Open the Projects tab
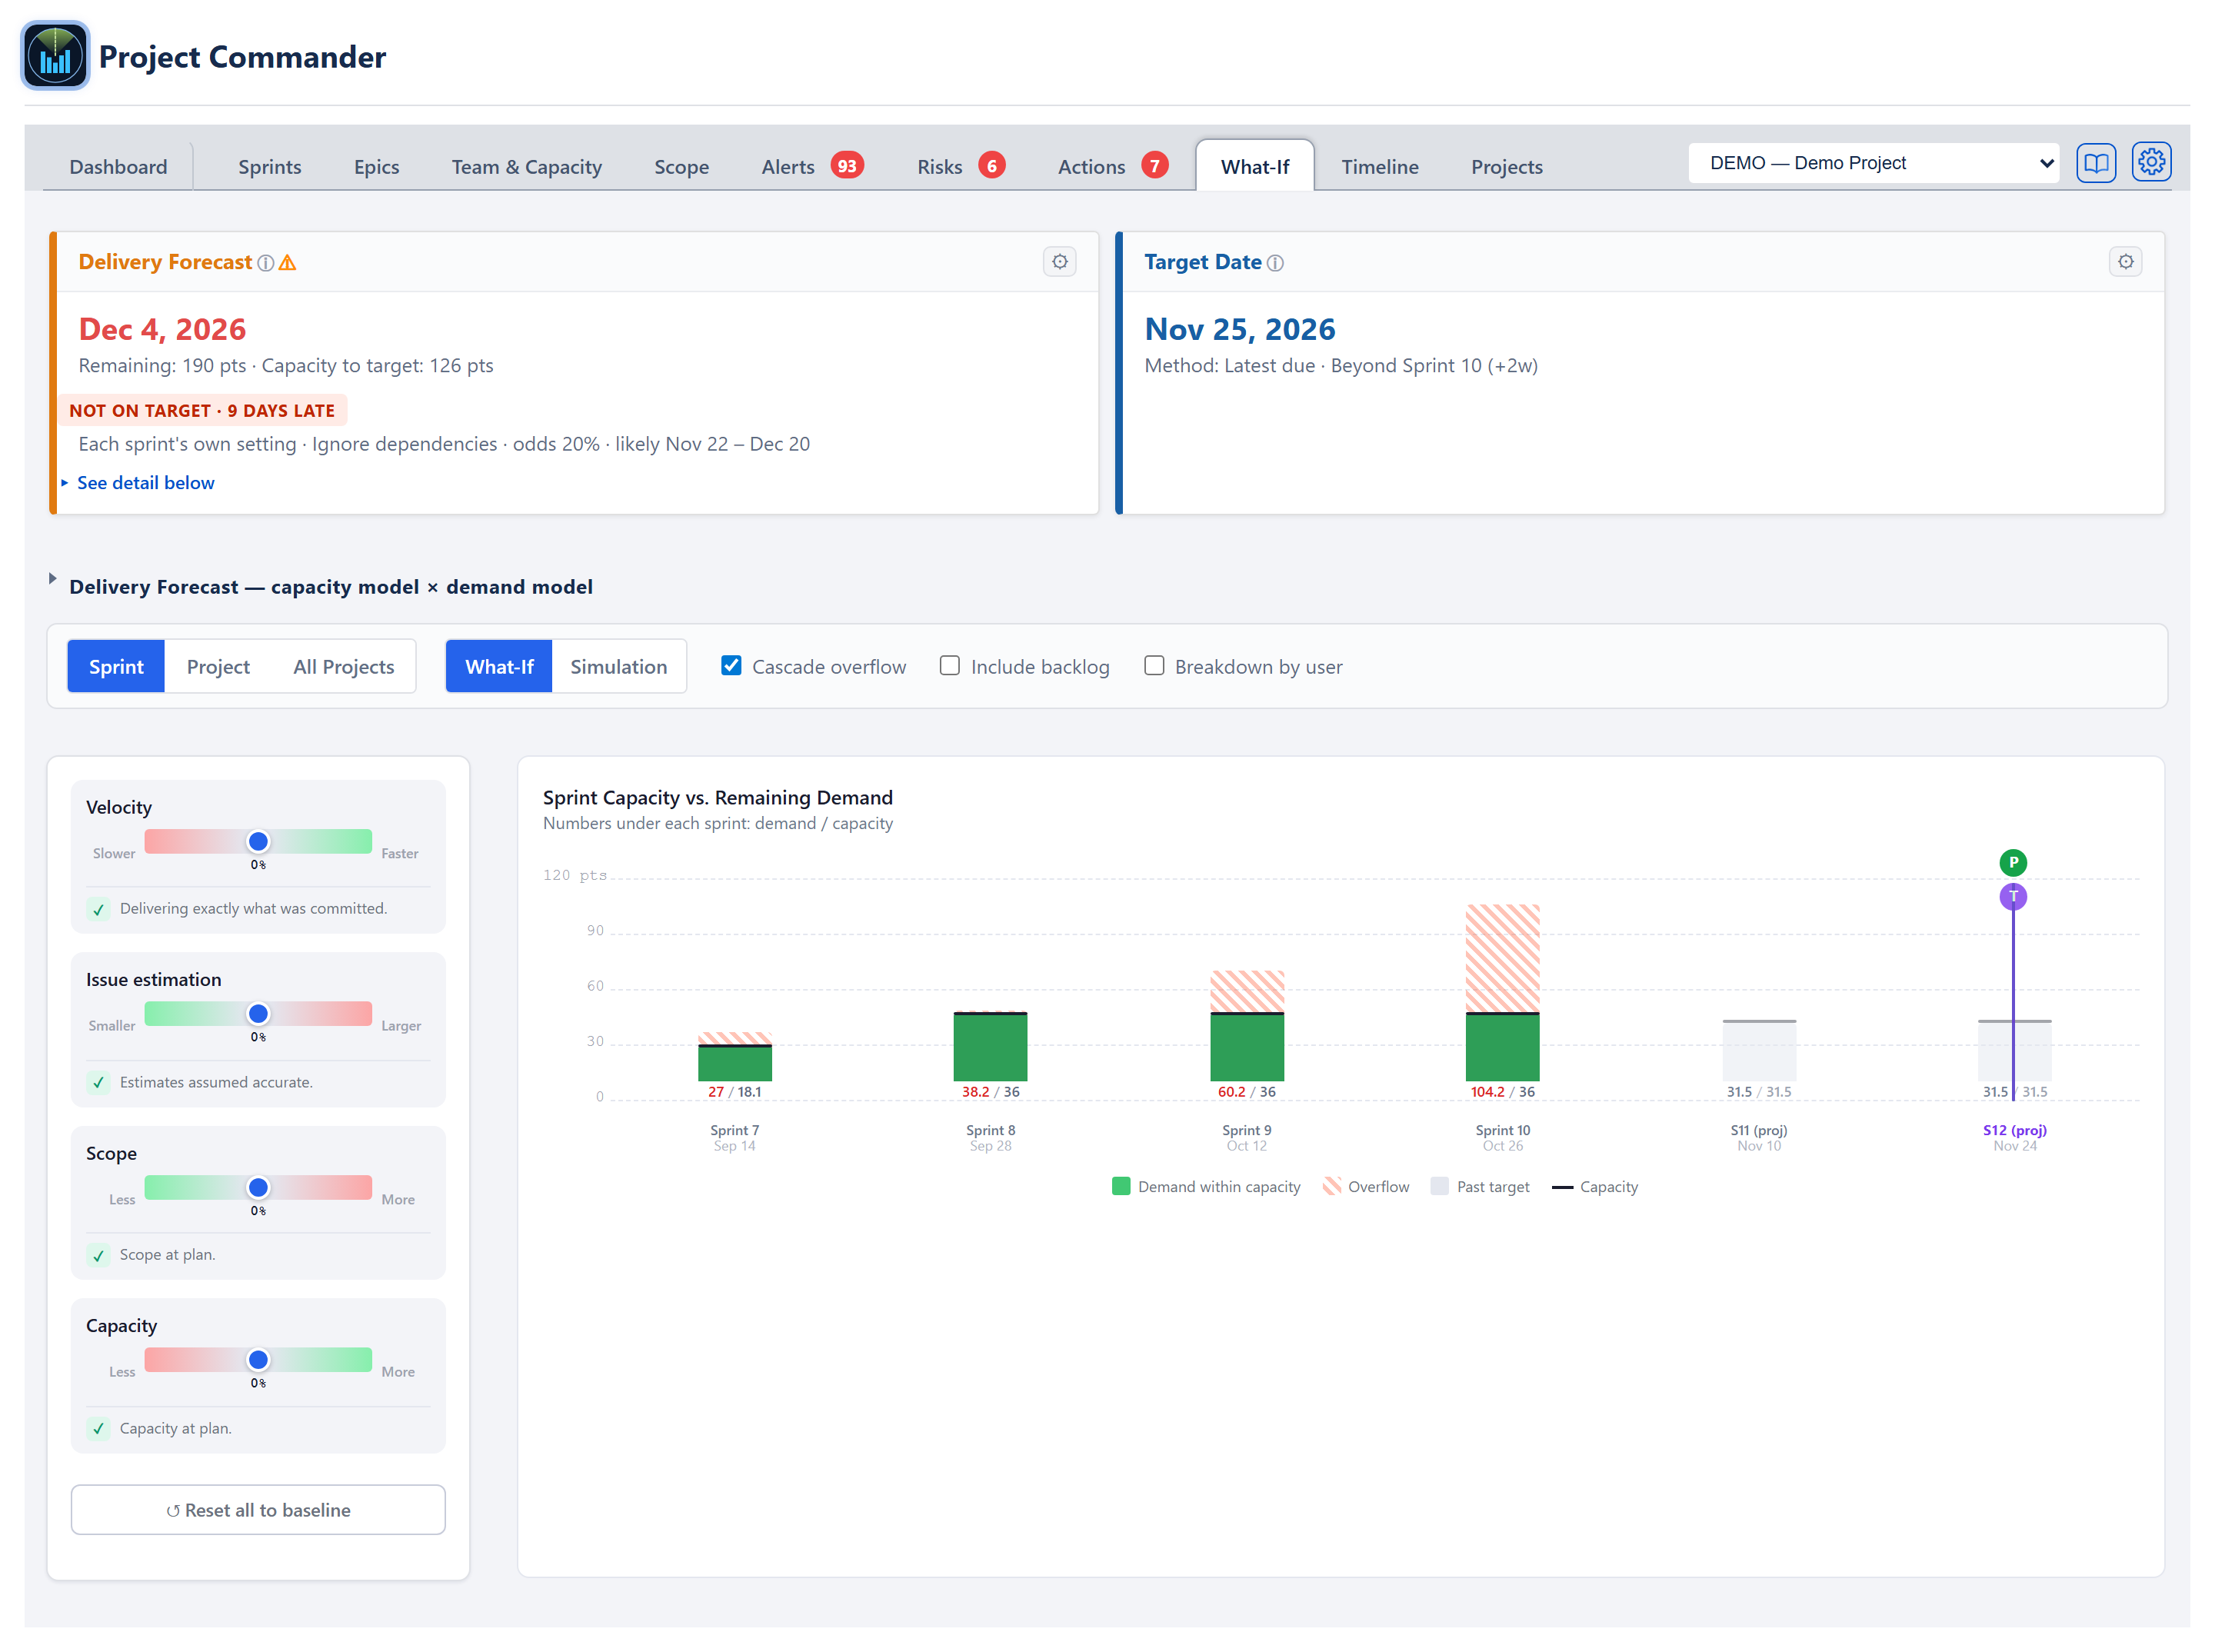 (x=1506, y=167)
